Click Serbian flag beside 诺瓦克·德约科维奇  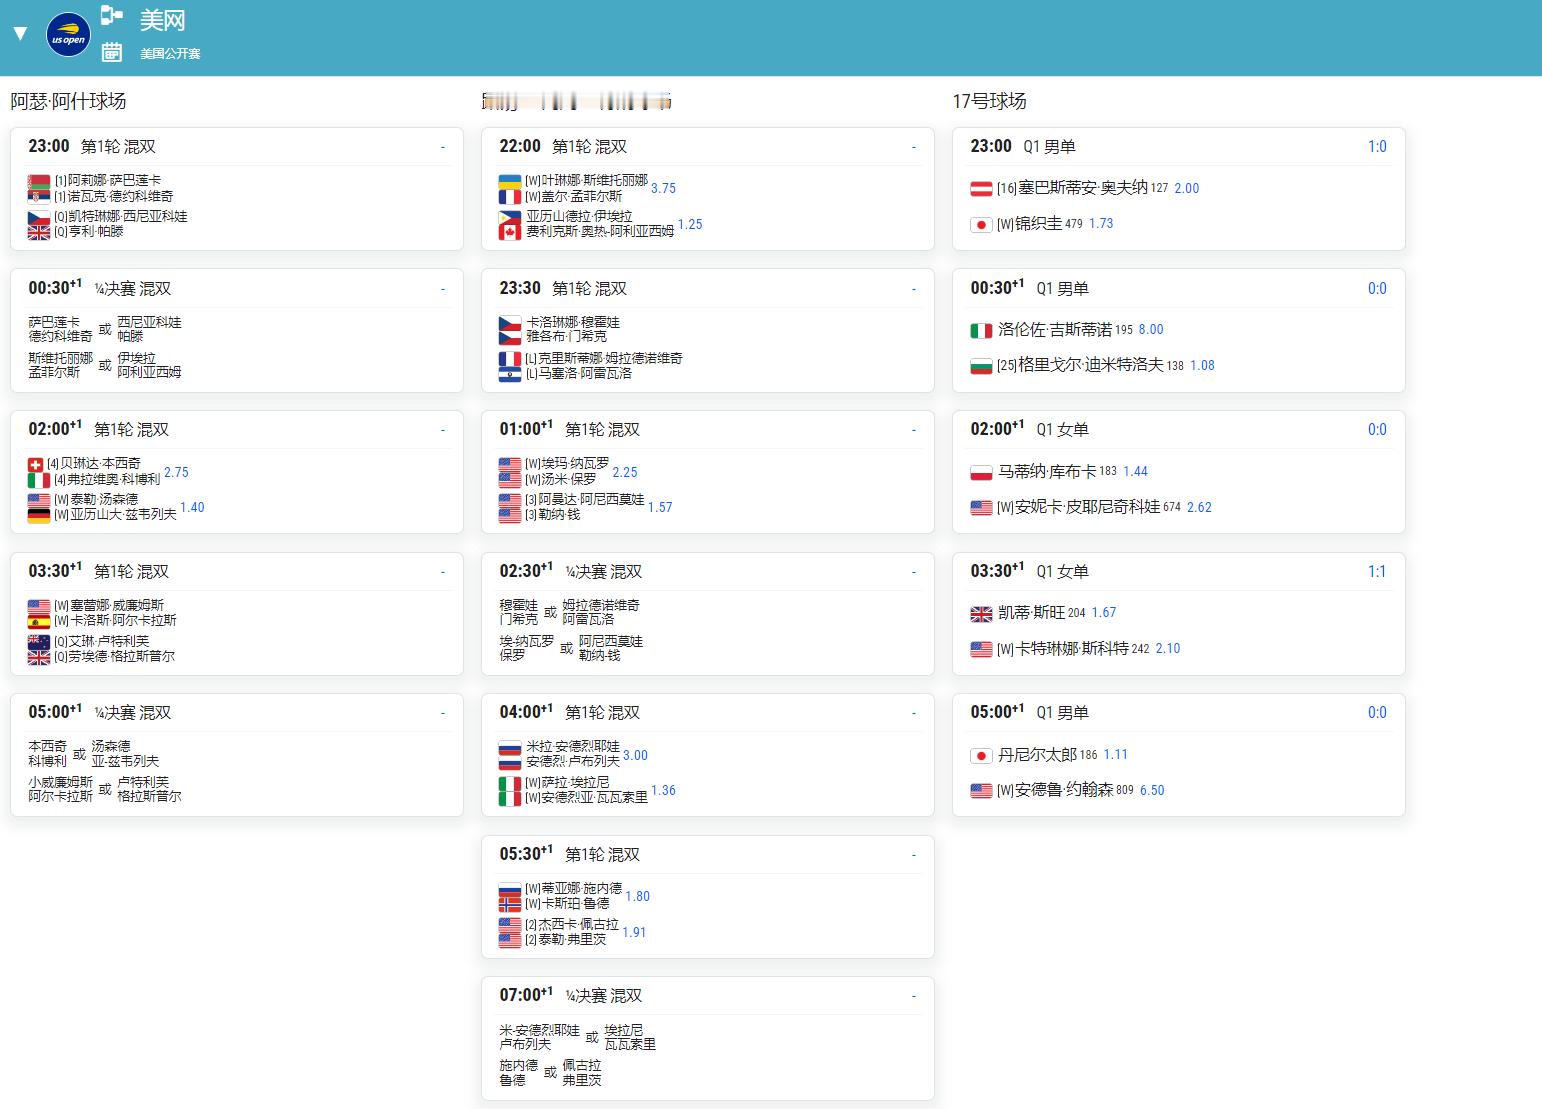[39, 196]
